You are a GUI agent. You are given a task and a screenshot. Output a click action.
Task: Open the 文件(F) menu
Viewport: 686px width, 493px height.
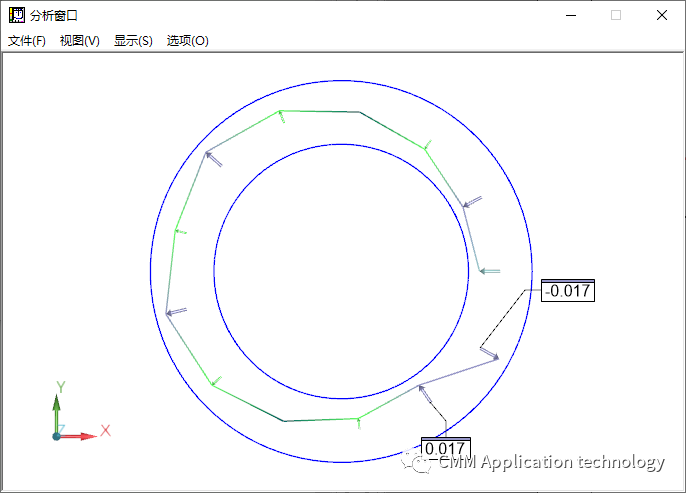coord(27,41)
